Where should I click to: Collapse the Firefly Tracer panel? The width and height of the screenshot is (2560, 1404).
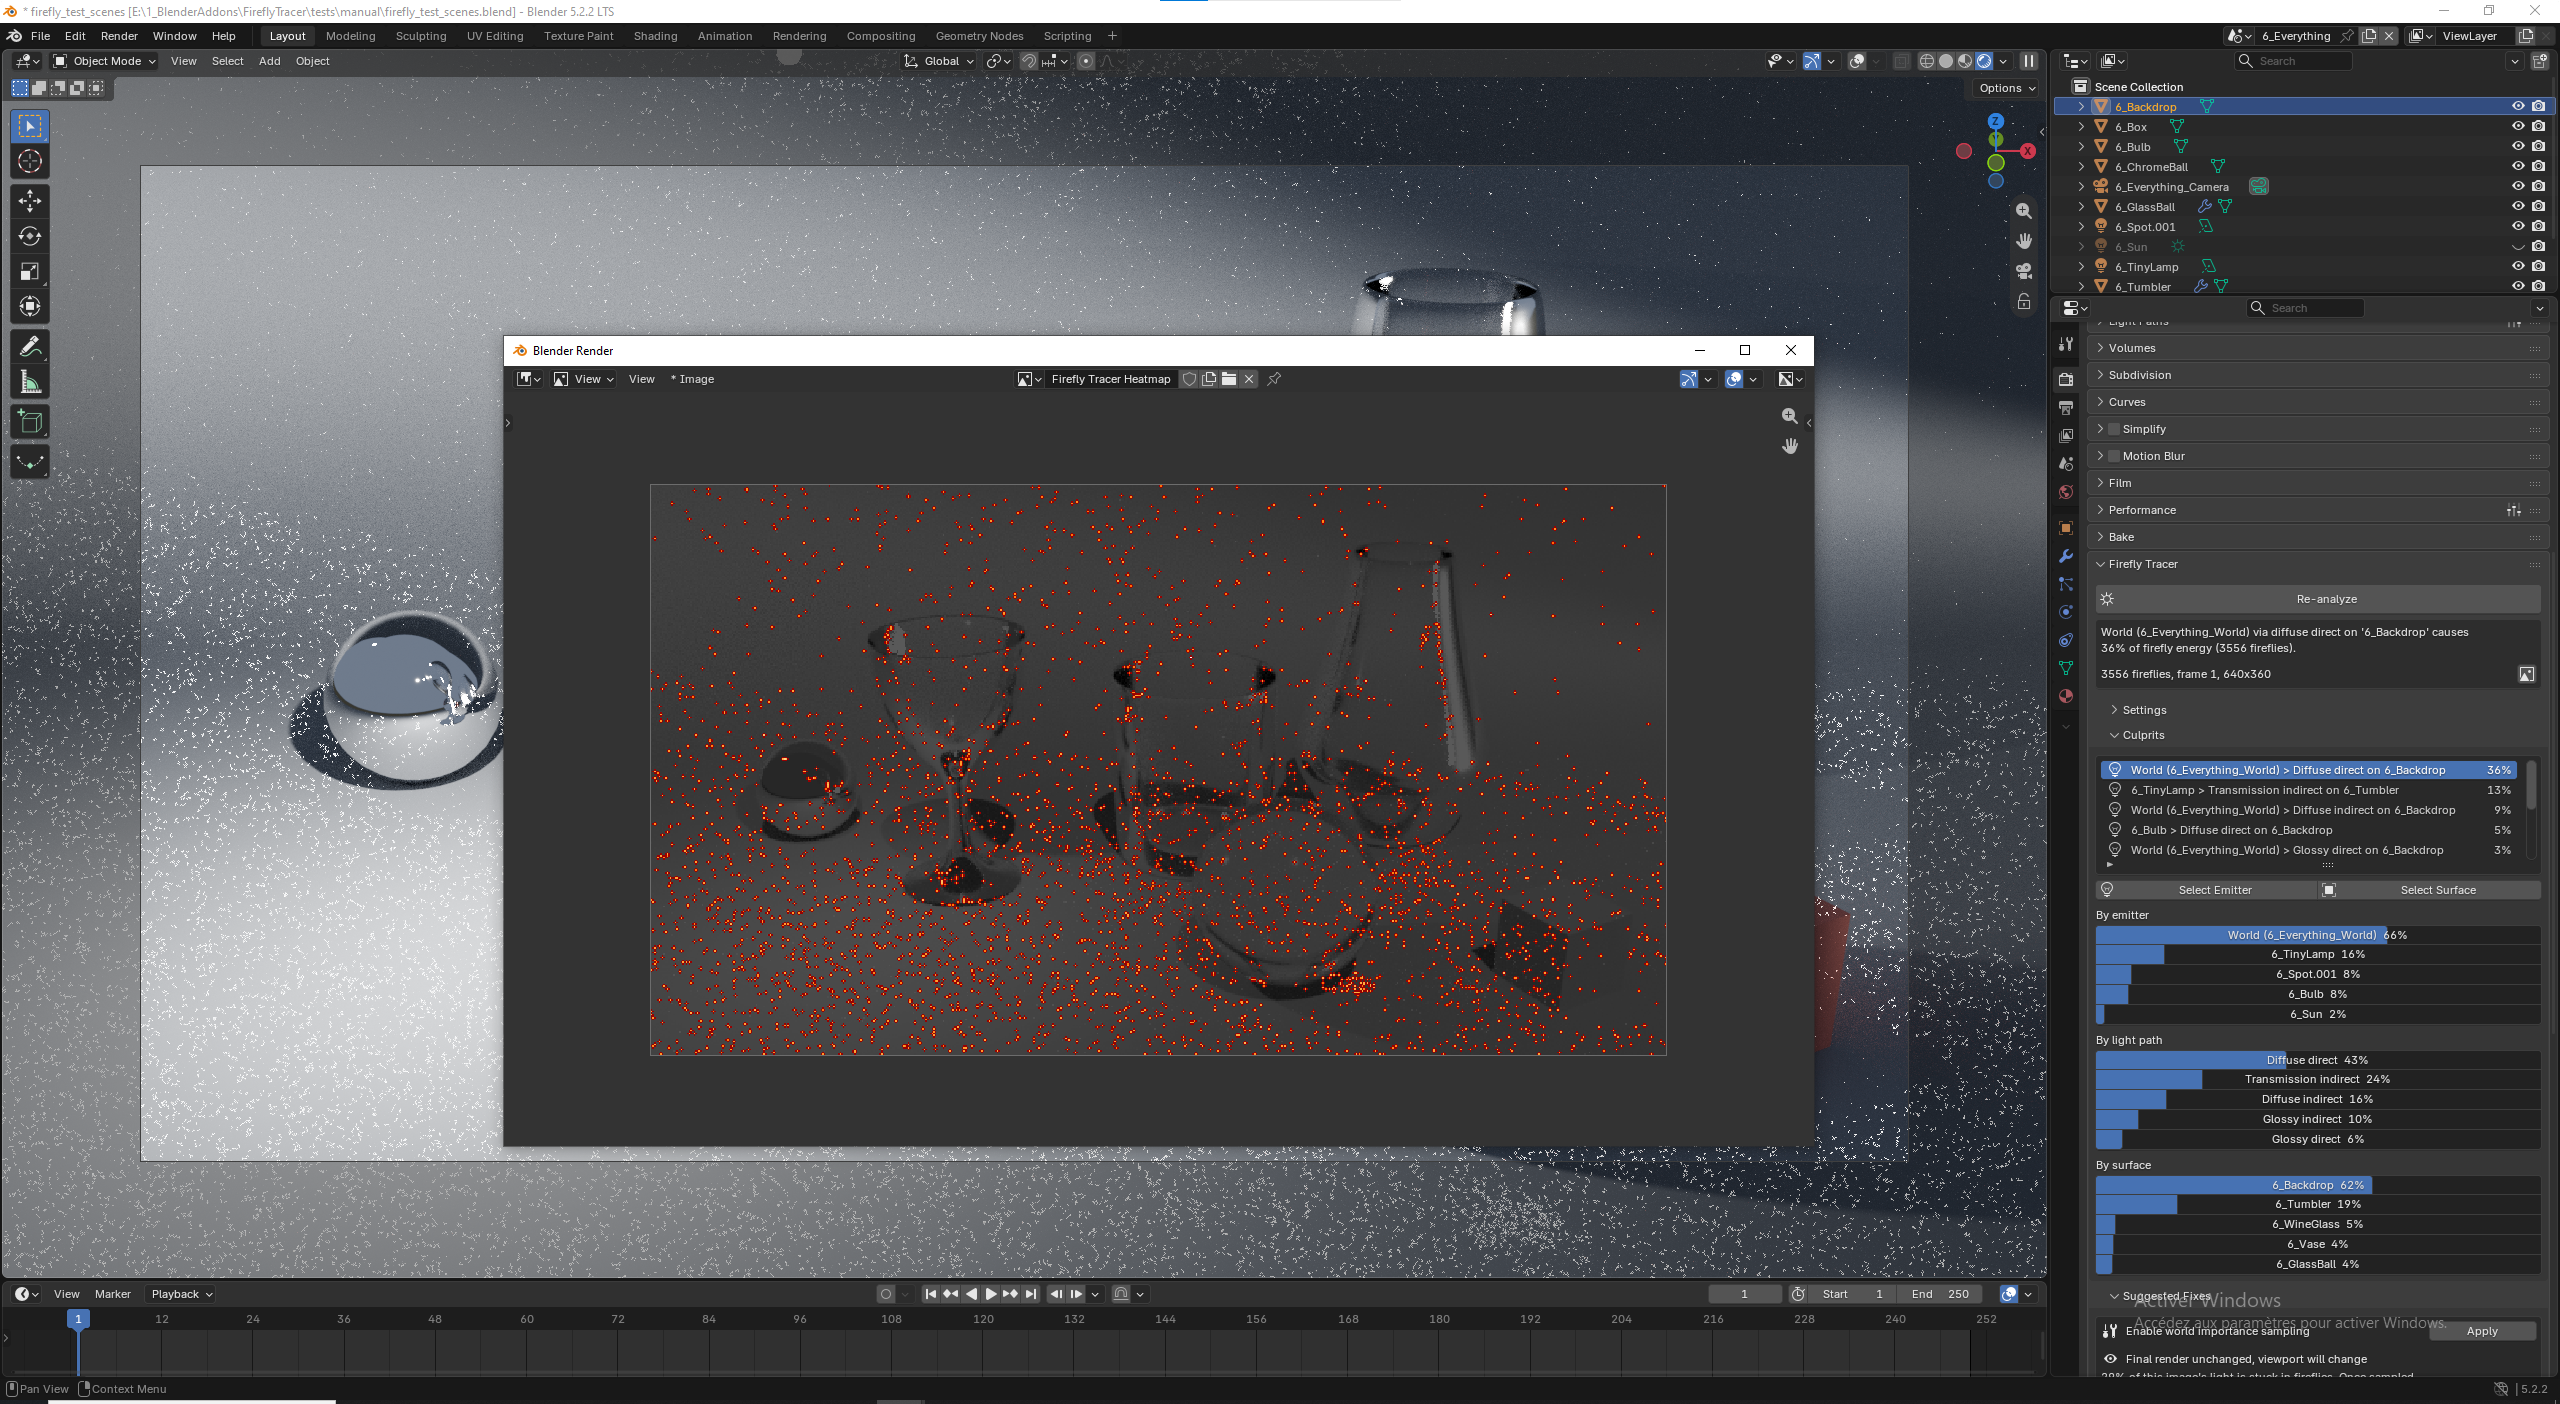[x=2318, y=564]
